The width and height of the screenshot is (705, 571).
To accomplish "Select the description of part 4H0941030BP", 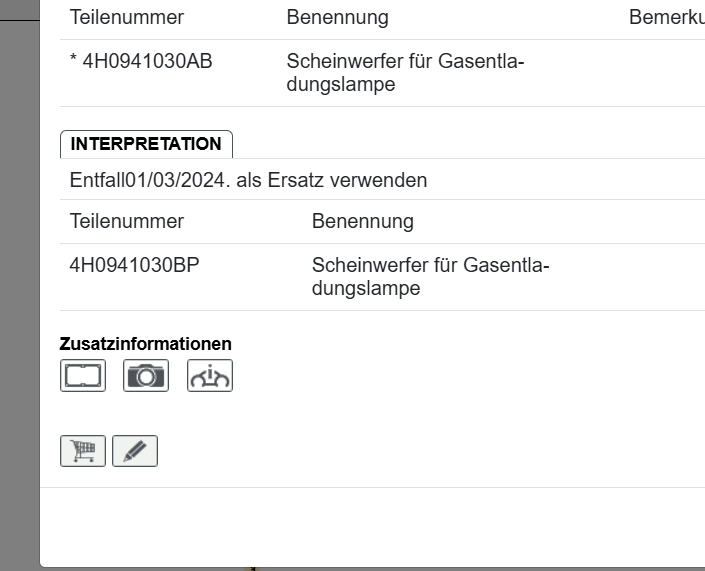I will point(430,277).
